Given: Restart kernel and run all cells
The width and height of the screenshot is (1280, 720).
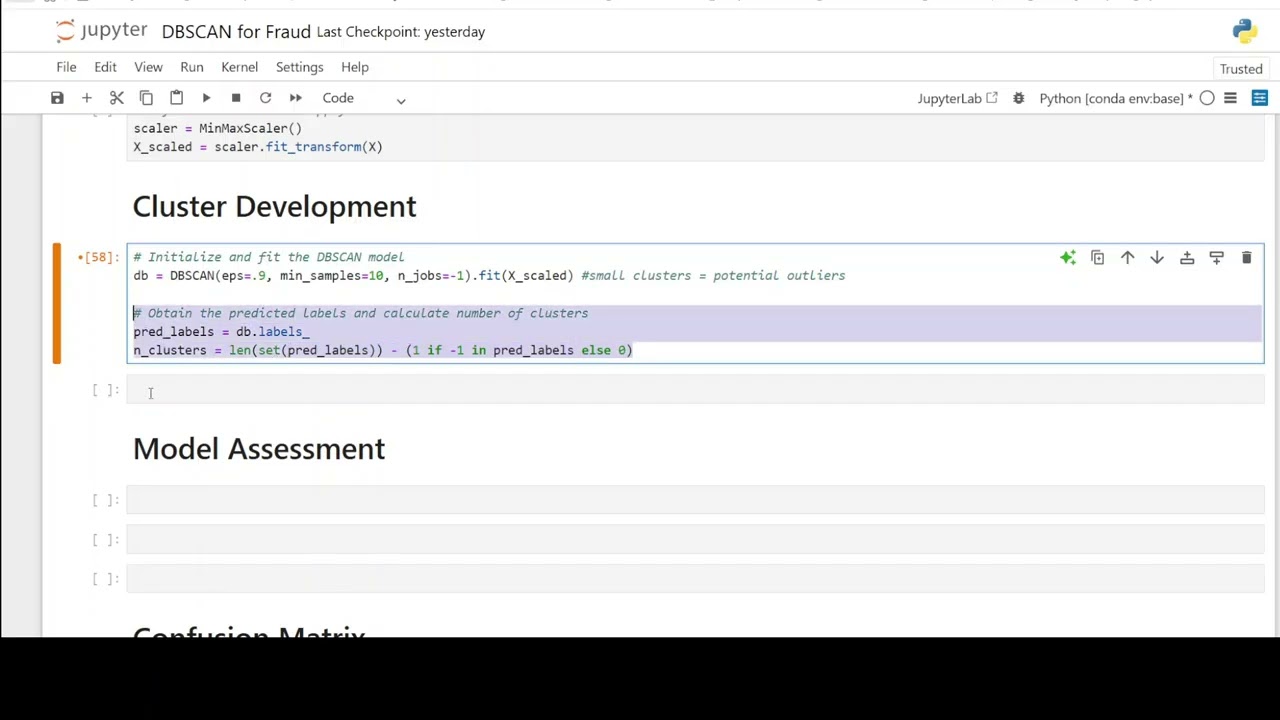Looking at the screenshot, I should [x=296, y=98].
